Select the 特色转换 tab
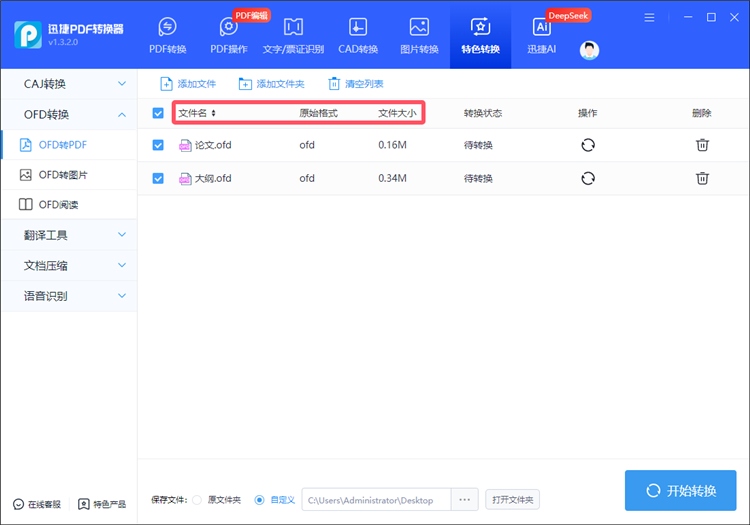Image resolution: width=750 pixels, height=525 pixels. (x=480, y=35)
